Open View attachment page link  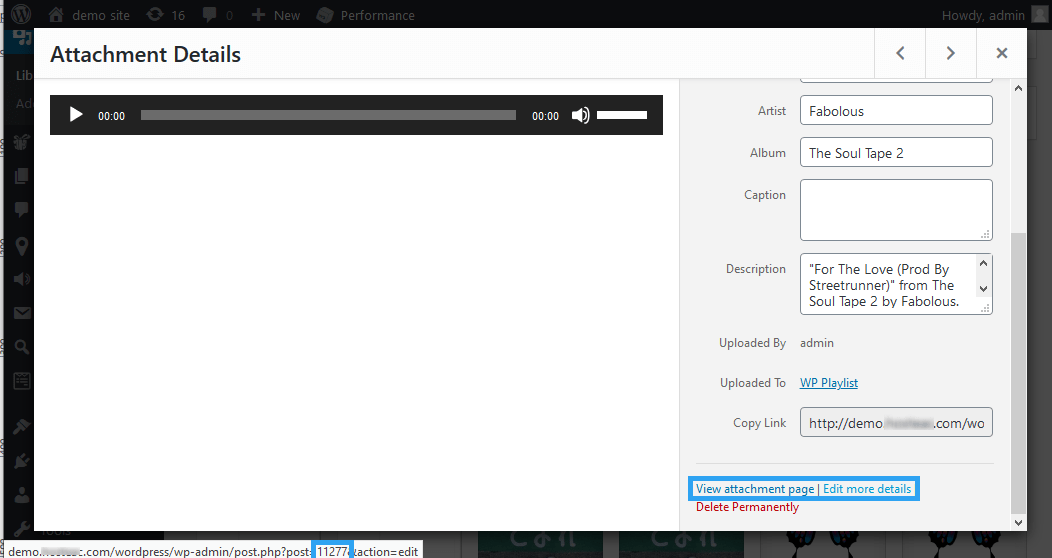pyautogui.click(x=755, y=489)
